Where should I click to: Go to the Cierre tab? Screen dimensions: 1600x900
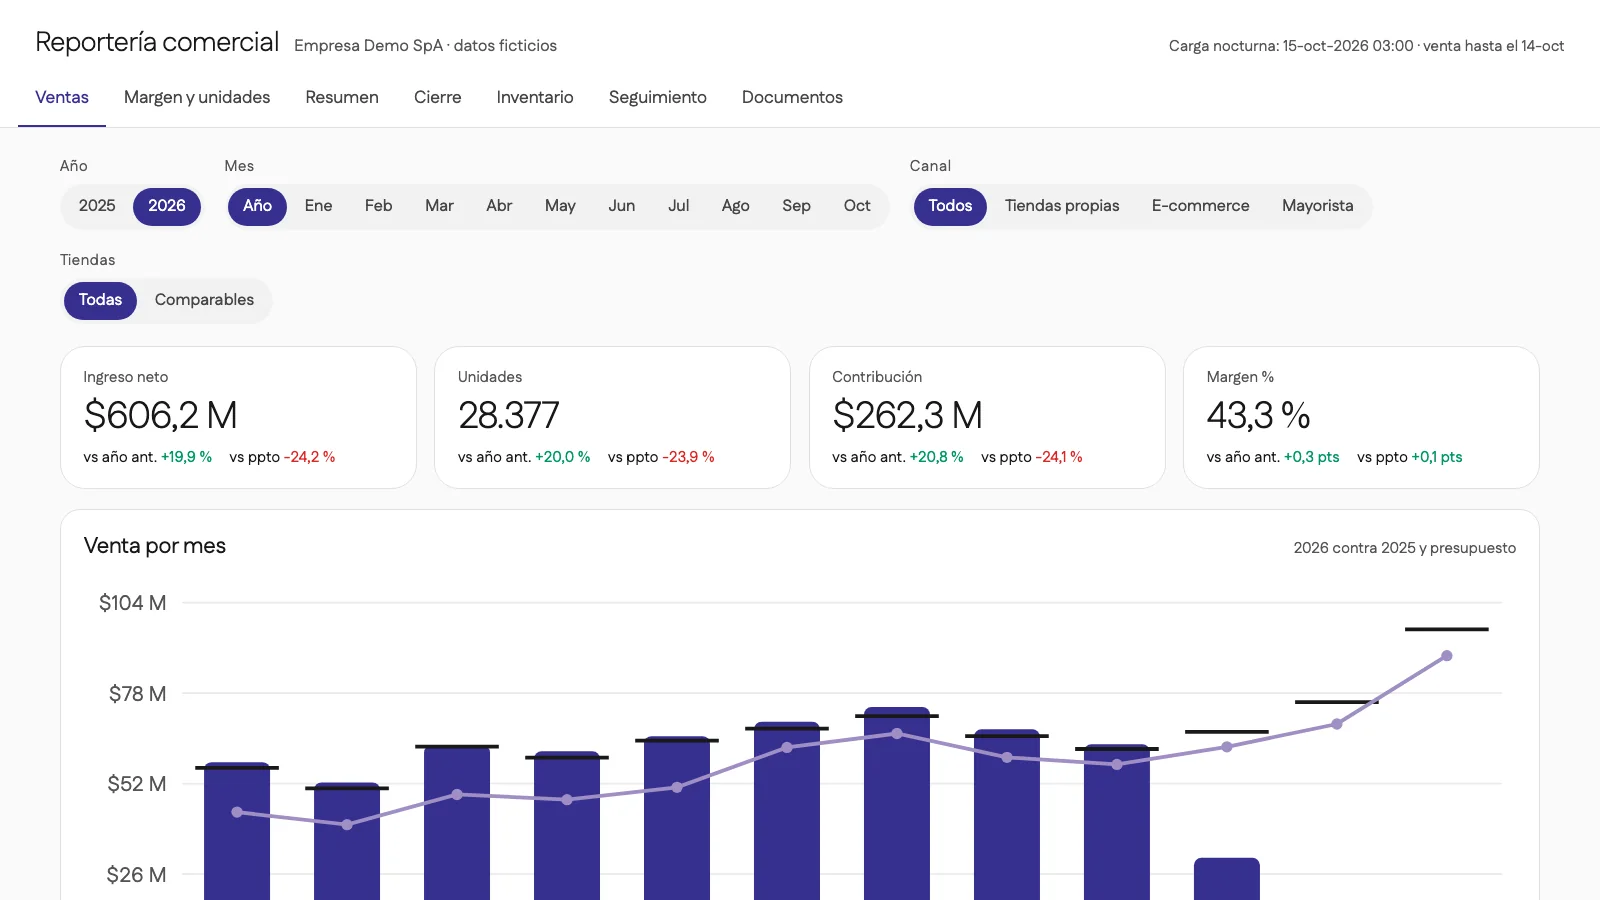(438, 97)
